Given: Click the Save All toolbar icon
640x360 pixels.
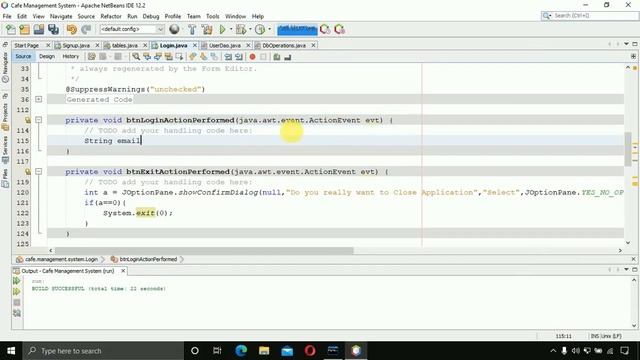Looking at the screenshot, I should coord(53,29).
